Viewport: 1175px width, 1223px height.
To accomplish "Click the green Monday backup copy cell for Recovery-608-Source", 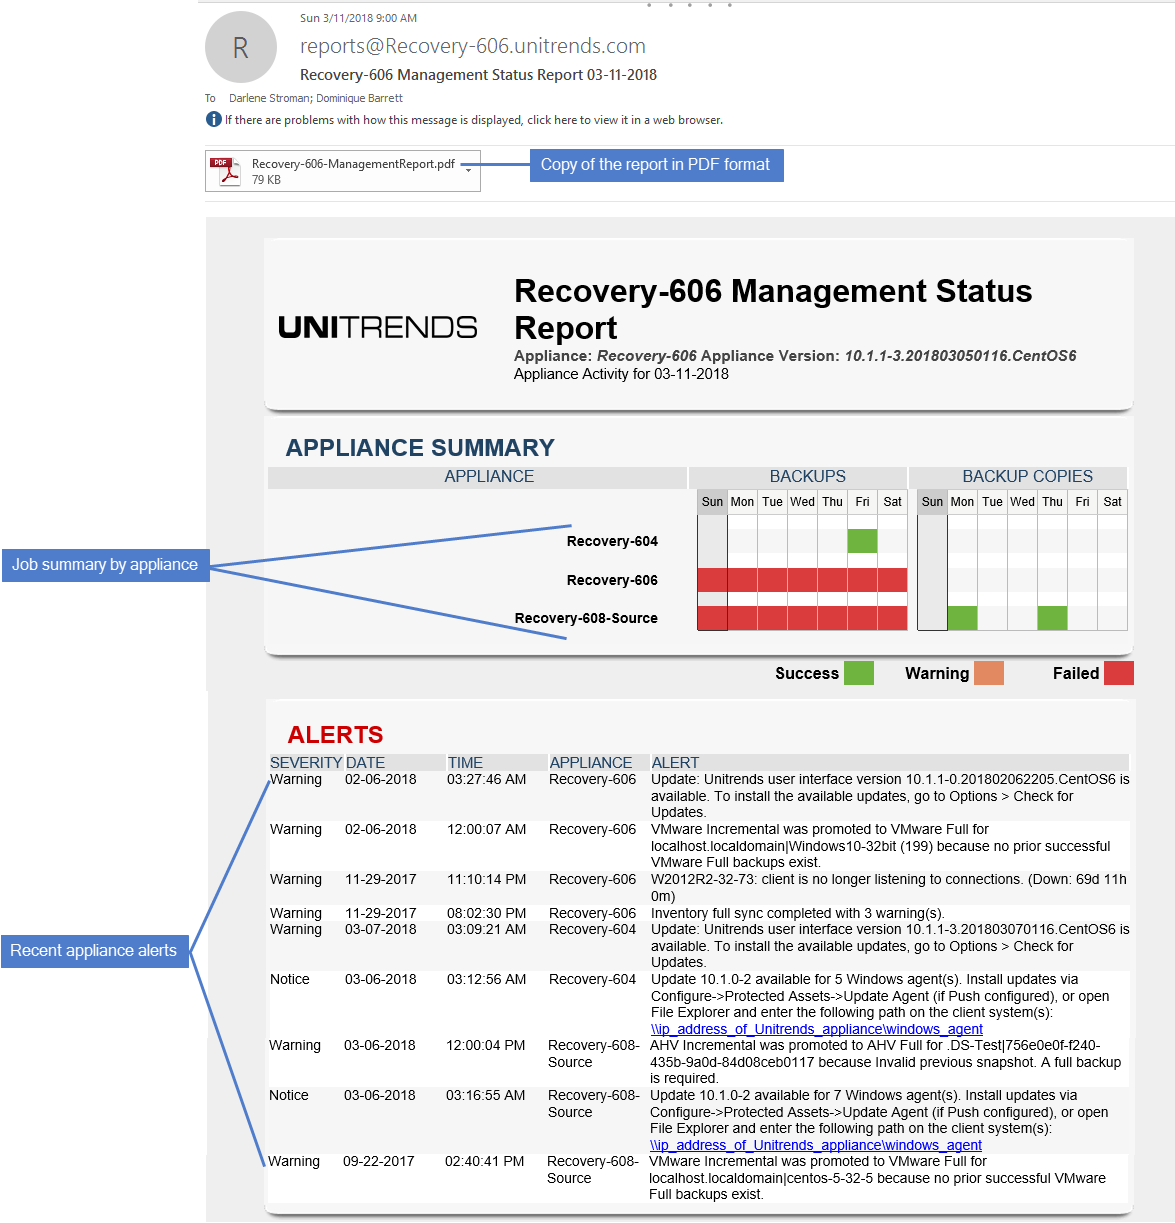I will (x=962, y=618).
